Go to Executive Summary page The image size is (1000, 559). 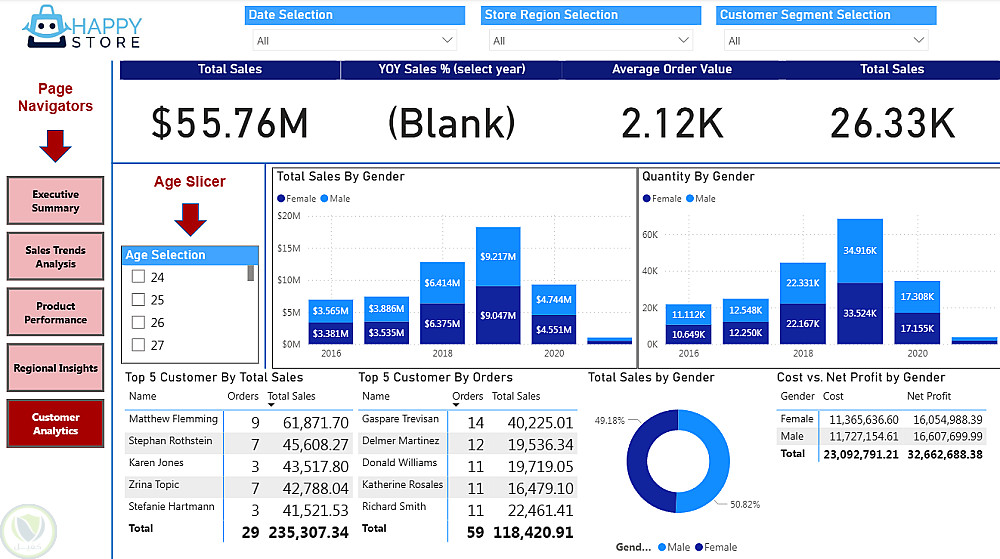click(x=55, y=201)
